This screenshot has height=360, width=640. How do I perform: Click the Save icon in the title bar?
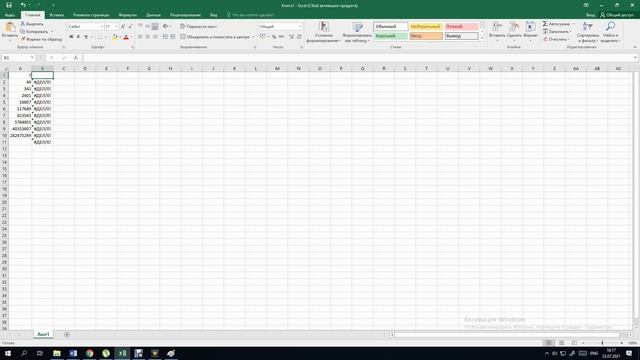pos(9,5)
